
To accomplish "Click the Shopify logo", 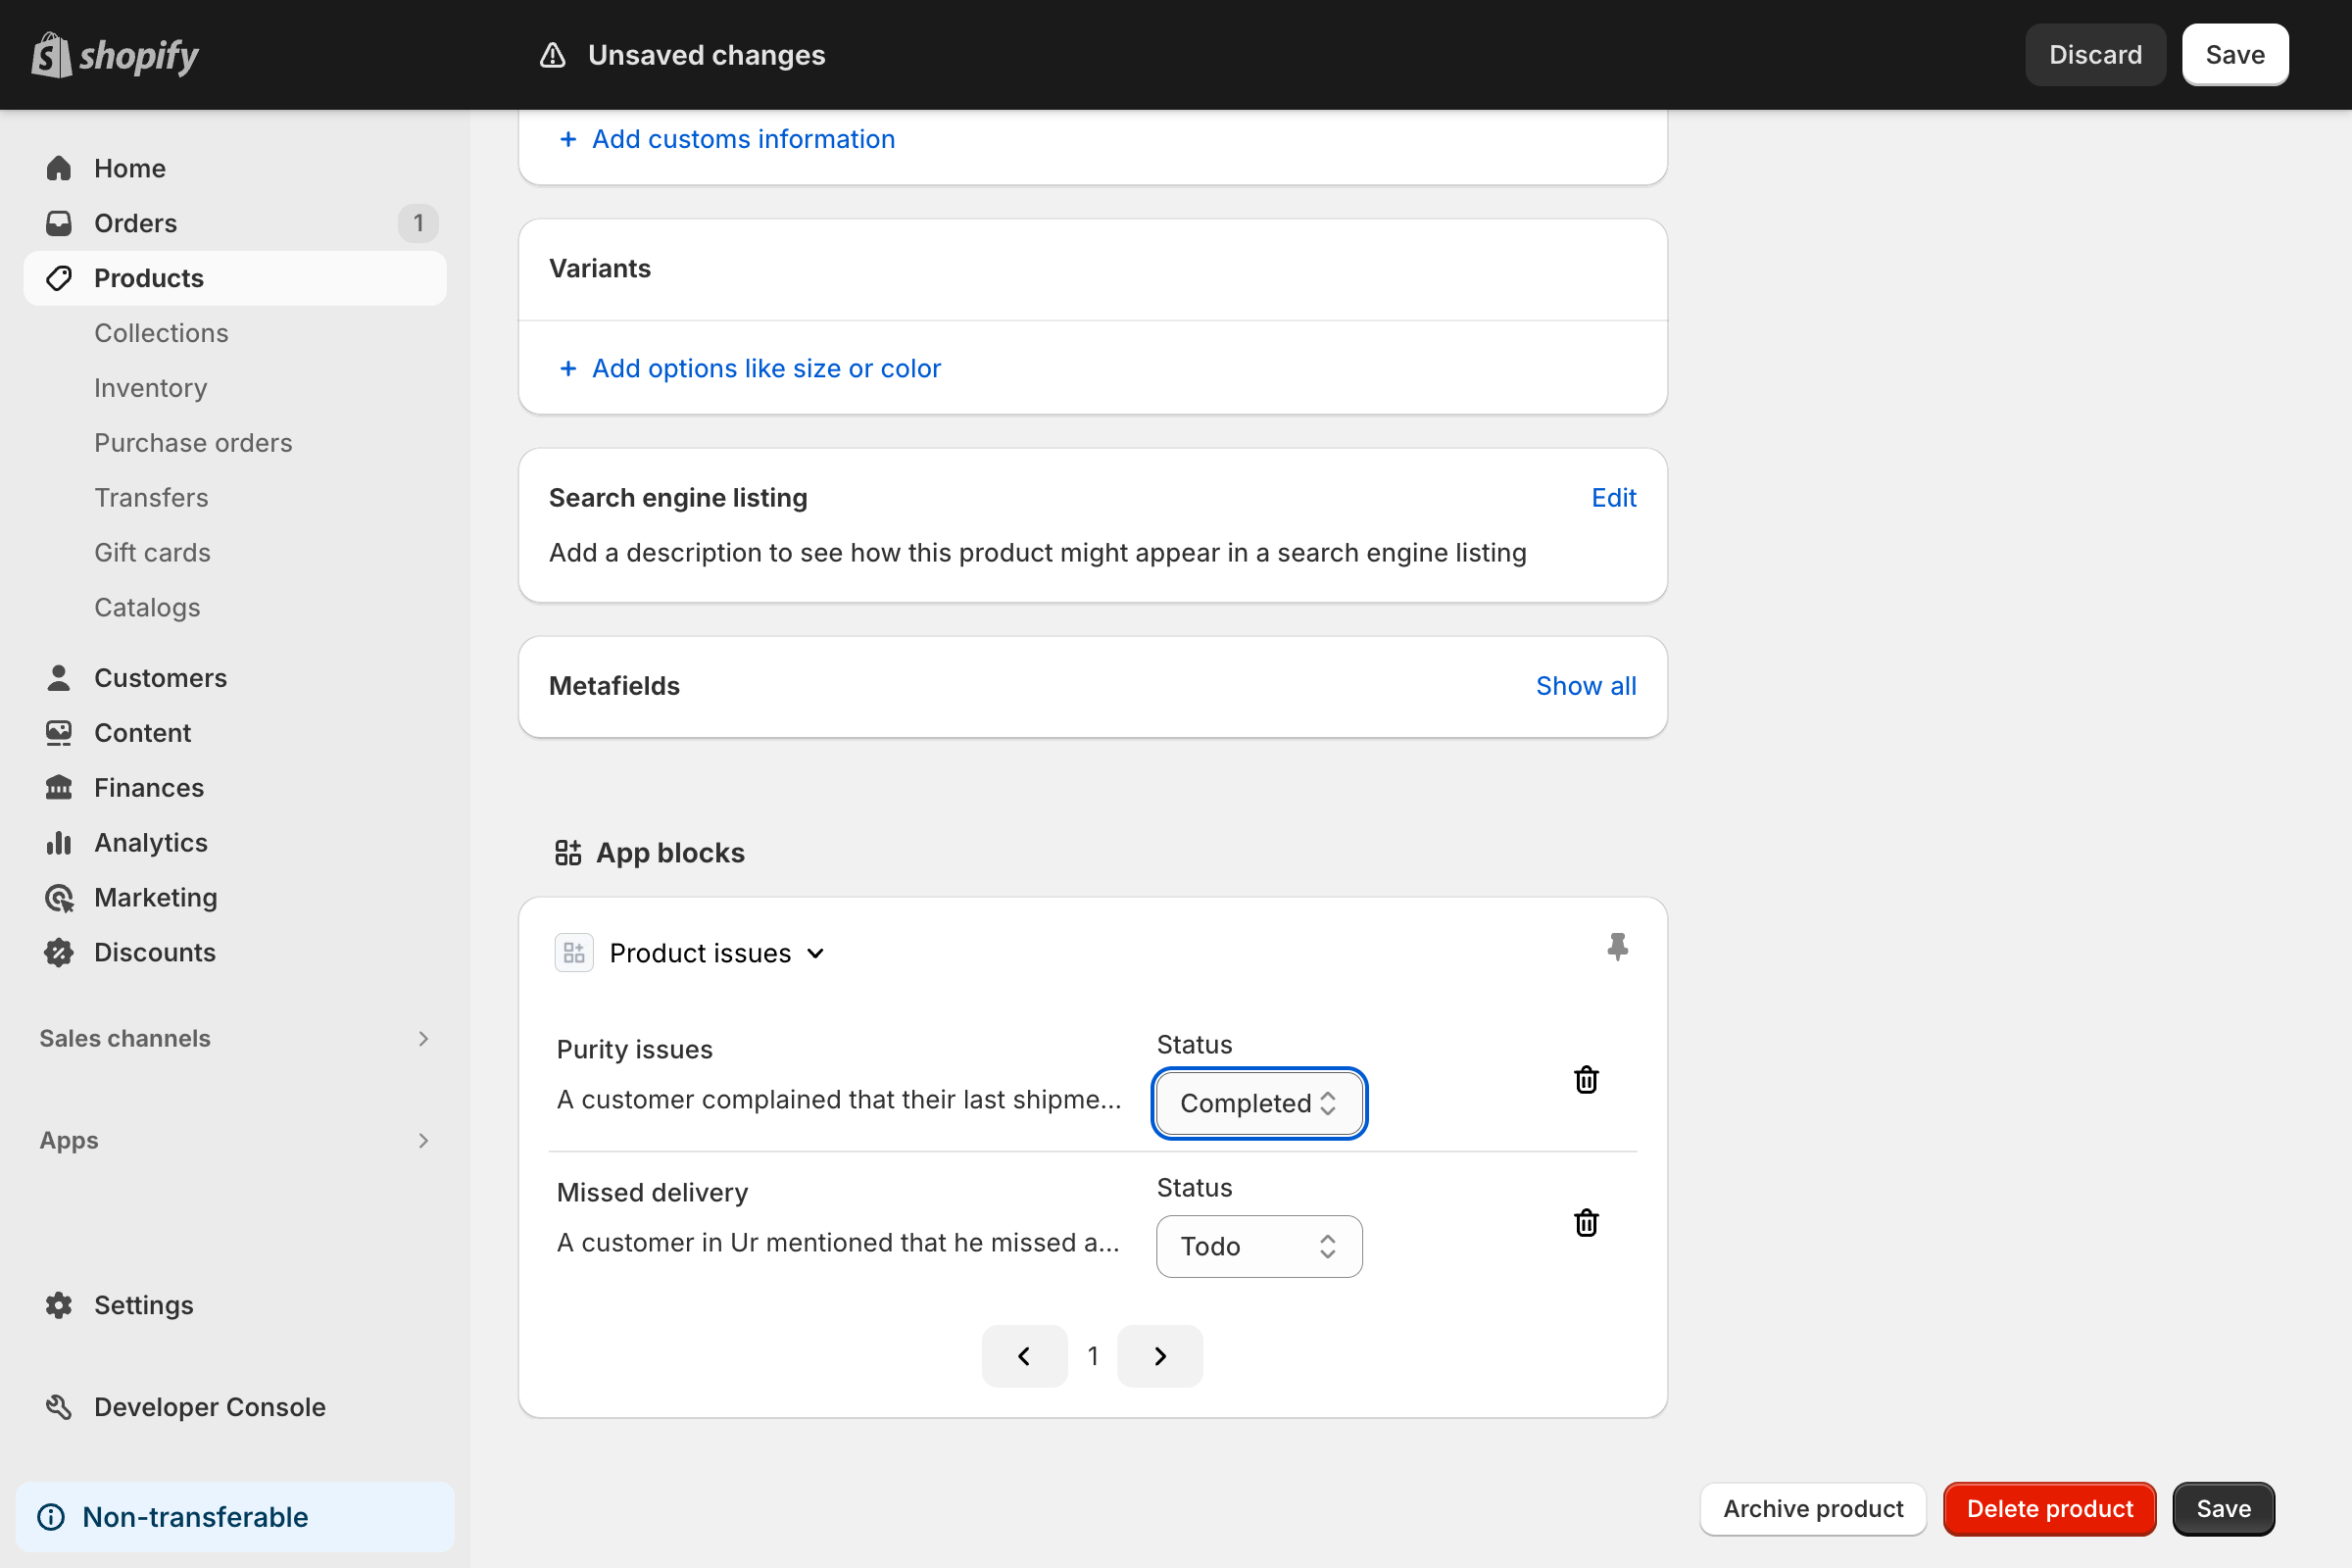I will (115, 55).
